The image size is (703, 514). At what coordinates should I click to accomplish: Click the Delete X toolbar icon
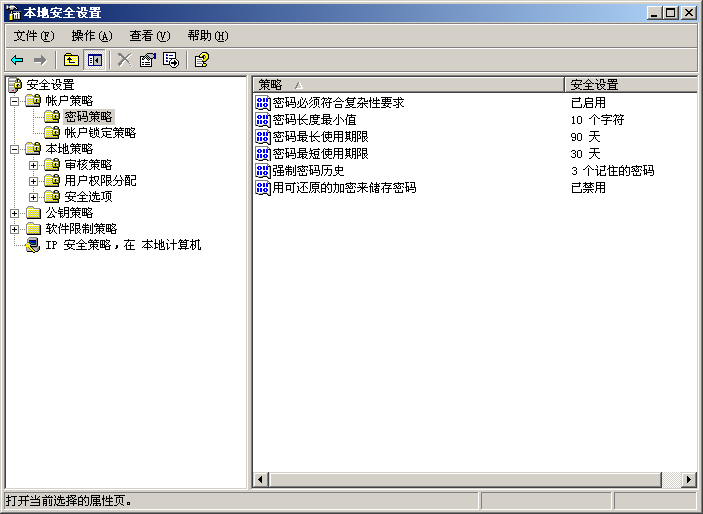[125, 60]
